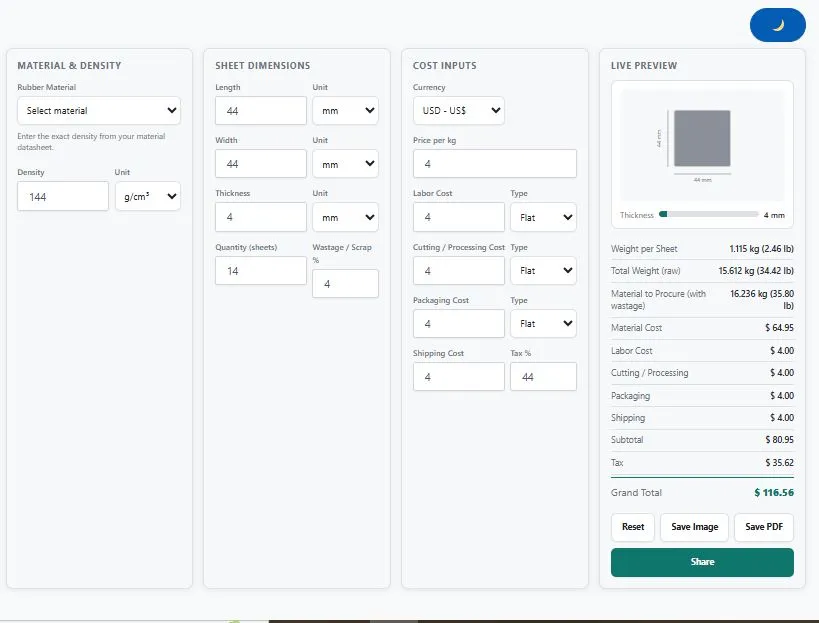
Task: Click the LIVE PREVIEW heading
Action: coord(644,66)
